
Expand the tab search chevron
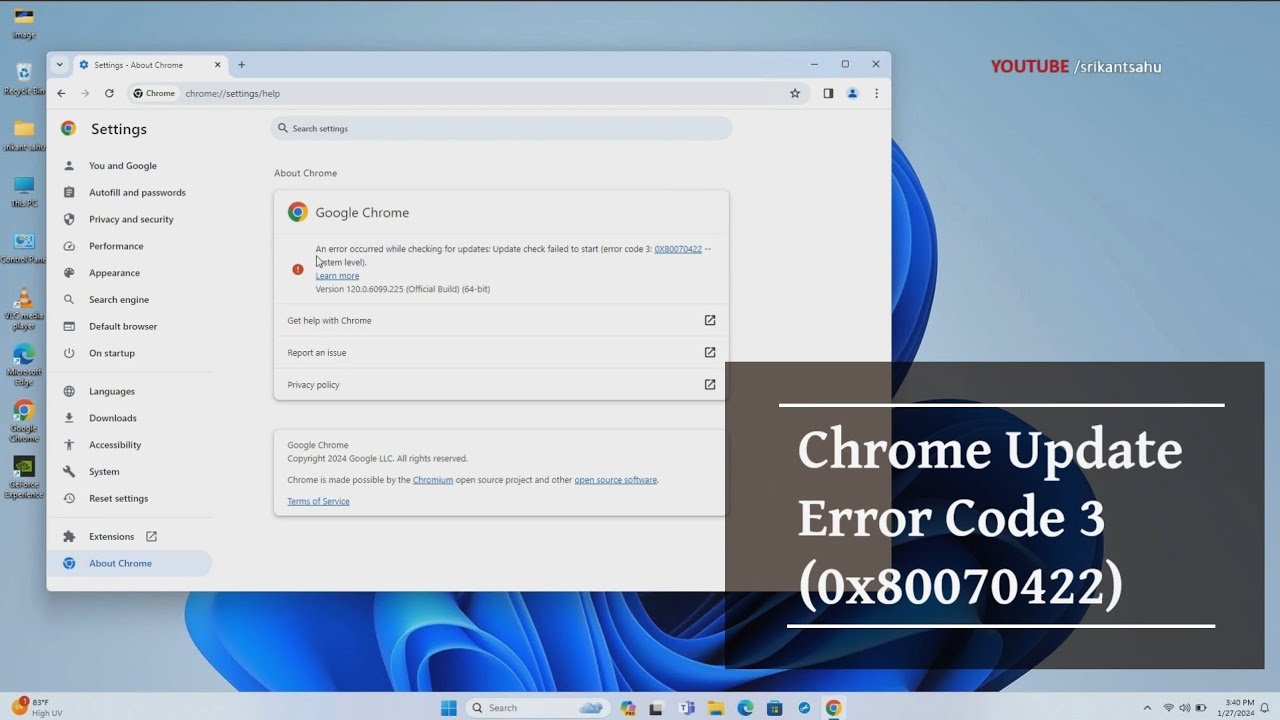tap(60, 65)
